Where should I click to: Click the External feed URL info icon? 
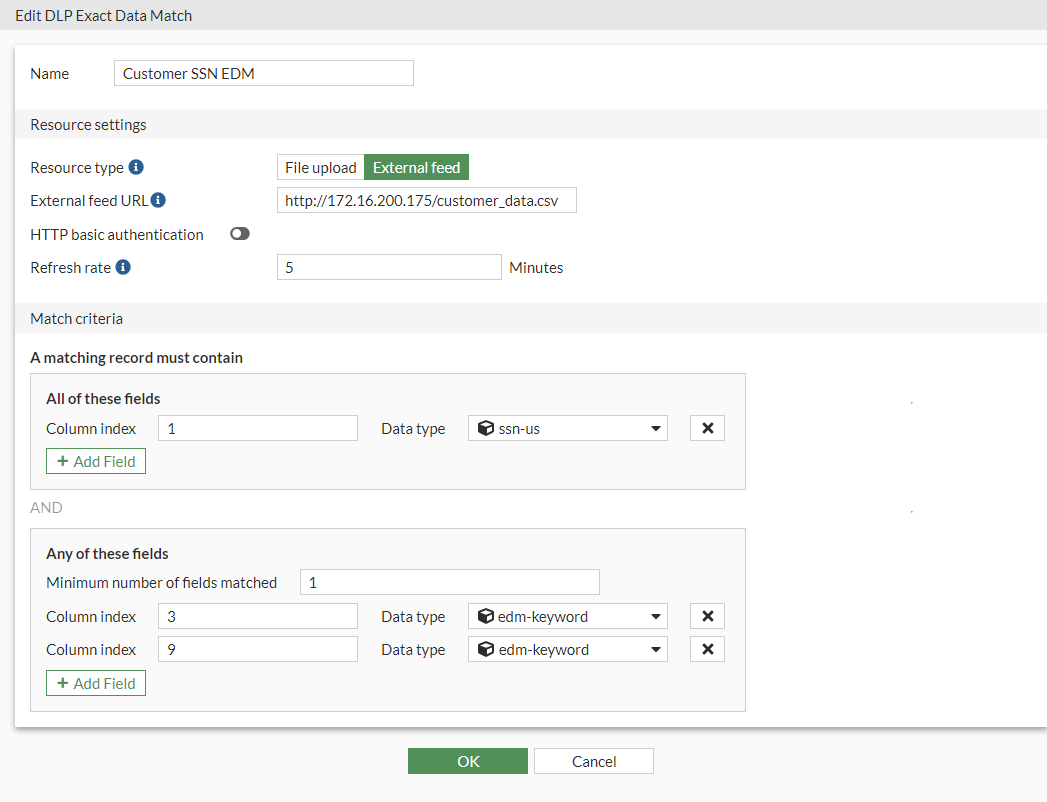click(x=158, y=200)
